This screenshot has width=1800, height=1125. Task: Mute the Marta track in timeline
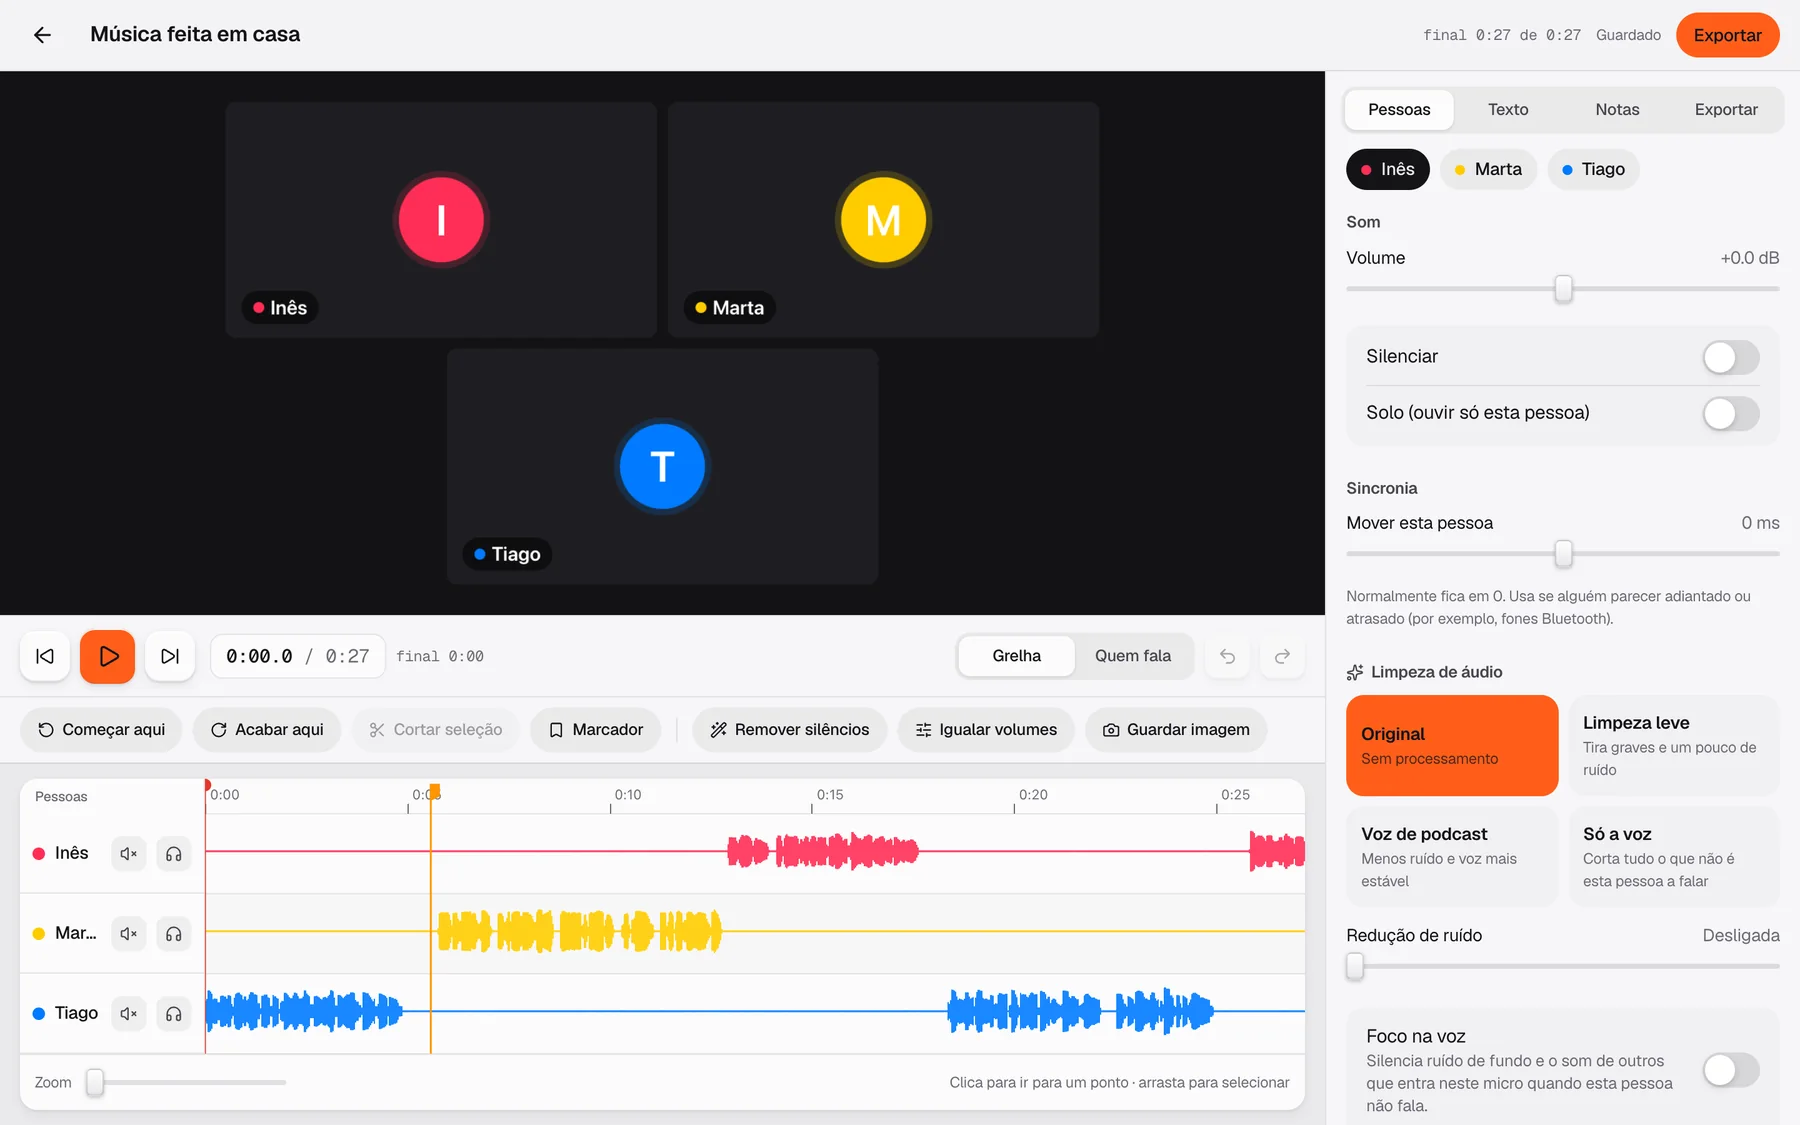(x=129, y=934)
